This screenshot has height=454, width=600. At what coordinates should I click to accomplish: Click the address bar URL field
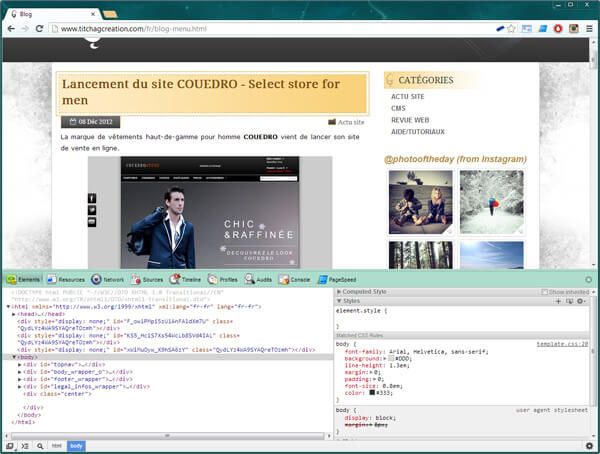274,29
